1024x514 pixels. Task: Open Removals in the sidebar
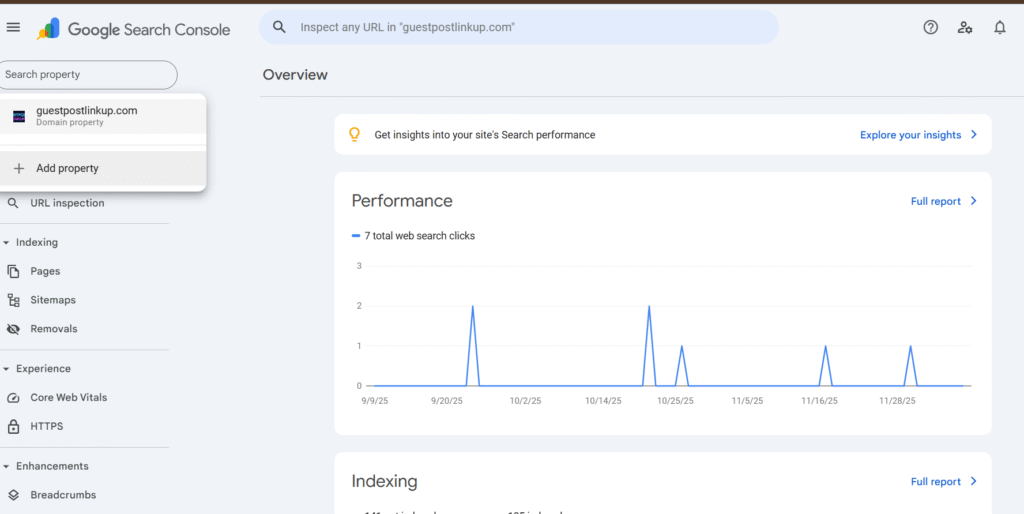point(53,329)
